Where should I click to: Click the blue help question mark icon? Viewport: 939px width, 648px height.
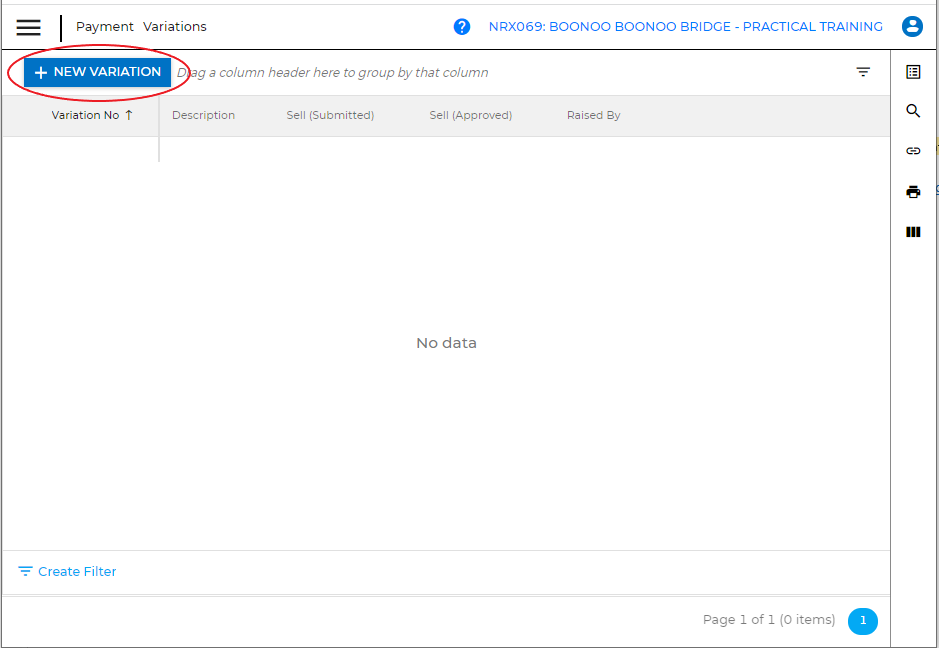coord(462,27)
